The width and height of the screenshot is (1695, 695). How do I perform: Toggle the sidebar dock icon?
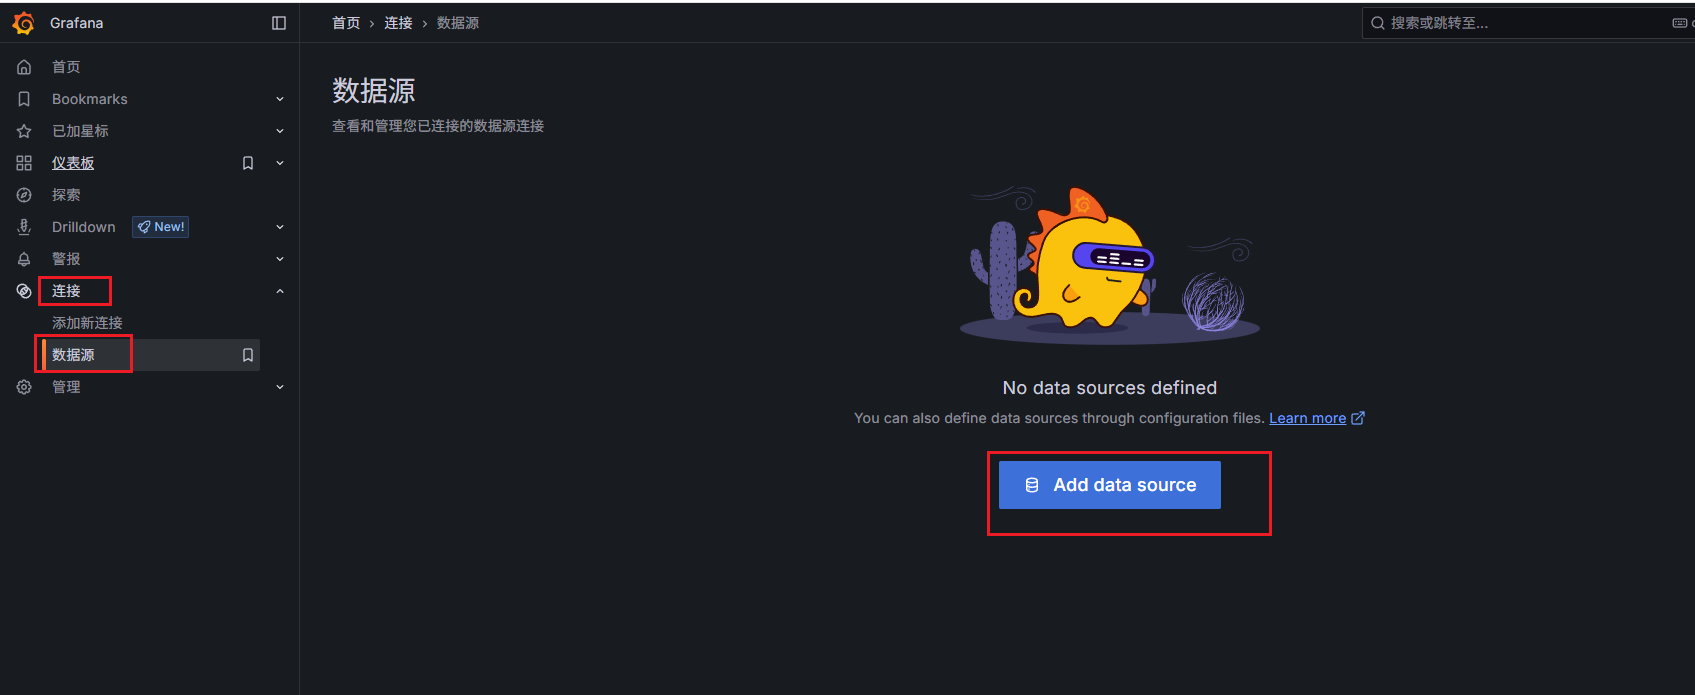click(x=279, y=23)
